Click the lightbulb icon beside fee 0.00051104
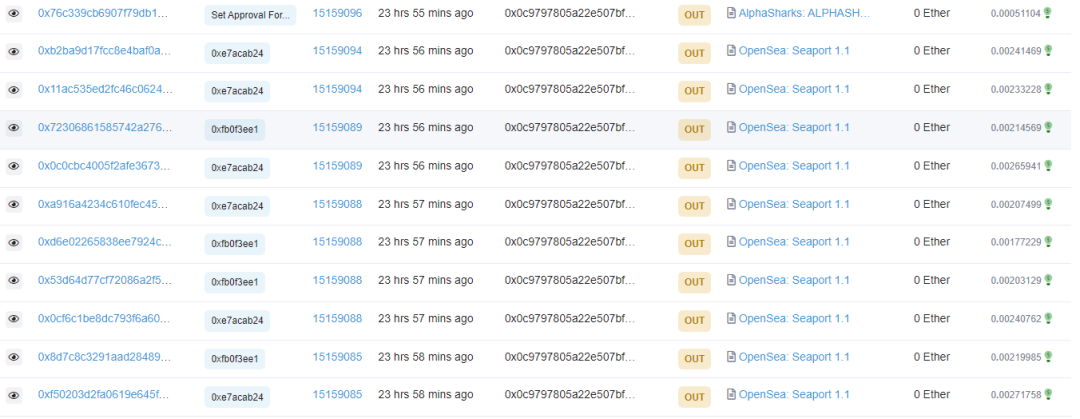This screenshot has height=419, width=1080. [x=1048, y=14]
